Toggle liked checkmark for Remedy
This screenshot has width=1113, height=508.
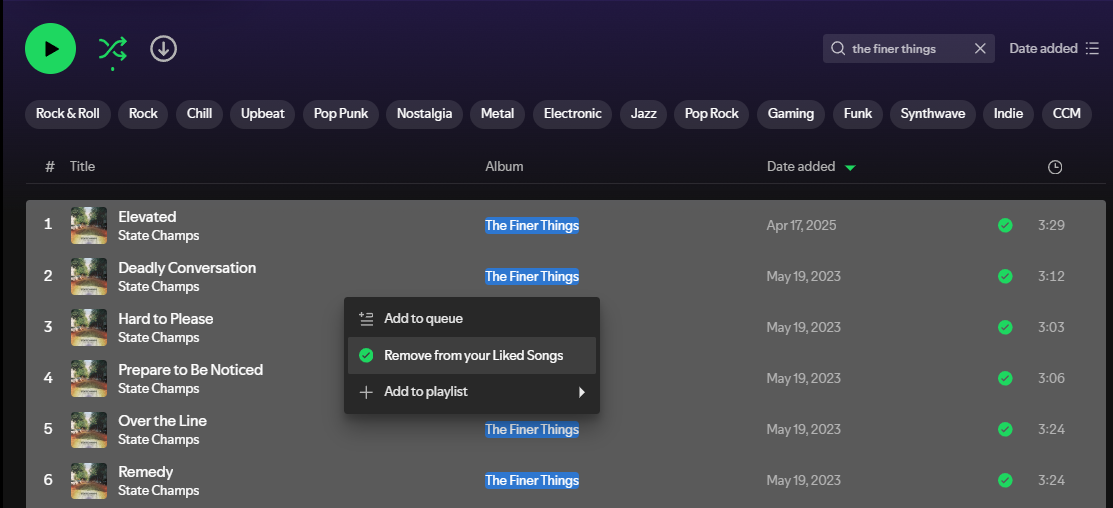coord(1005,480)
